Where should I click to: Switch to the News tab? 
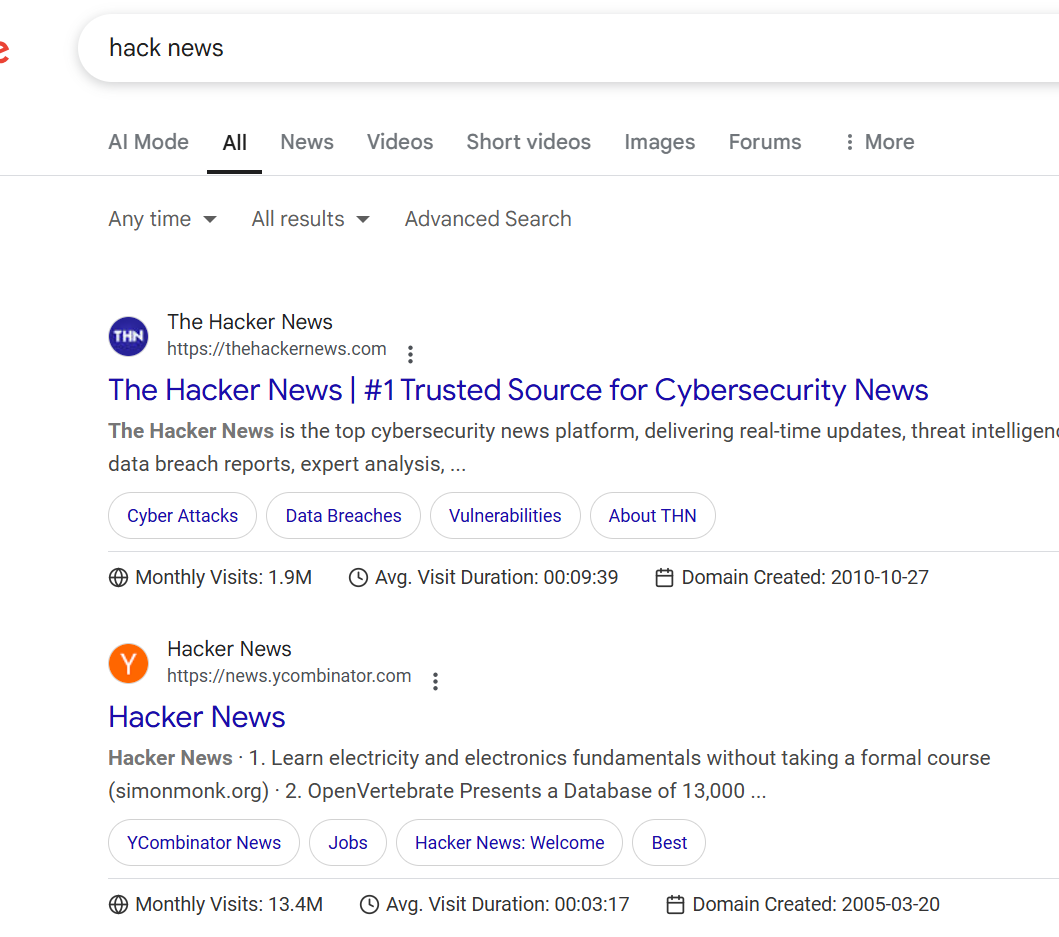(x=307, y=142)
